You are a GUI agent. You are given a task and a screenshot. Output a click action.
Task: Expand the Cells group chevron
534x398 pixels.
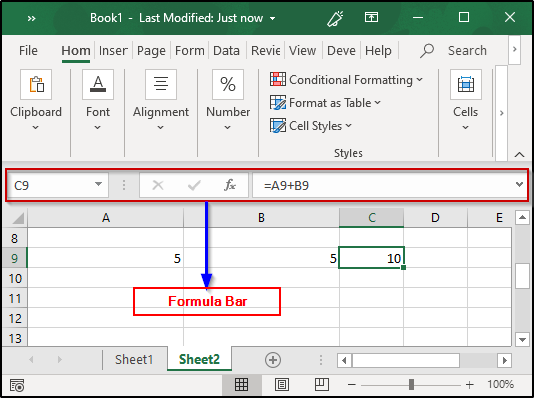(465, 128)
